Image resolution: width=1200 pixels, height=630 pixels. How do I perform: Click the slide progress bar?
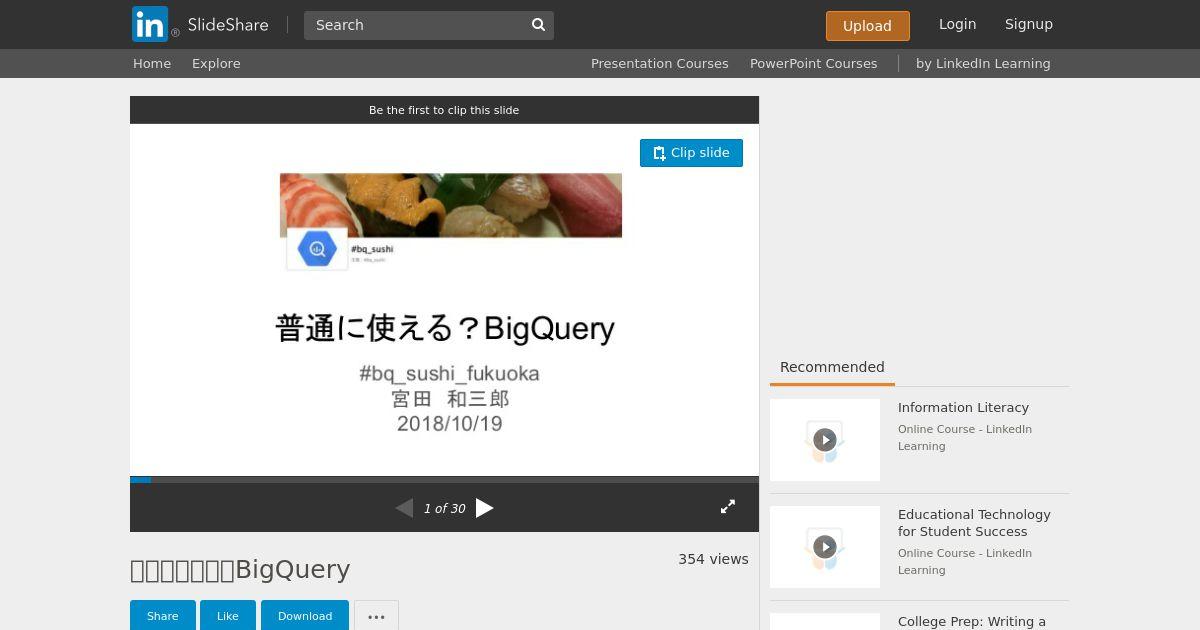[x=444, y=480]
